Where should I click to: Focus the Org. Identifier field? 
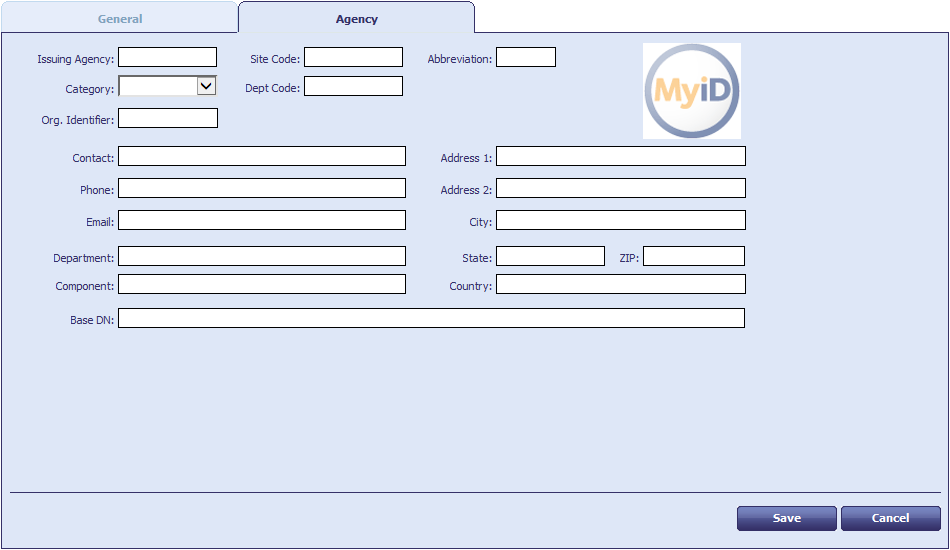click(168, 118)
